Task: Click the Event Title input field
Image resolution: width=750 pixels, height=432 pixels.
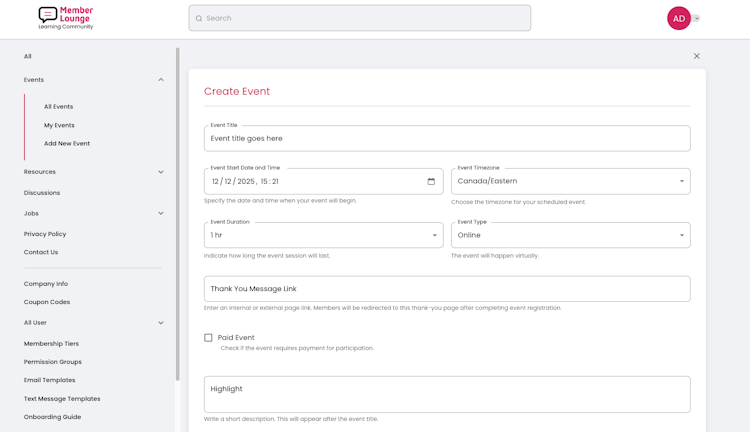Action: [447, 139]
